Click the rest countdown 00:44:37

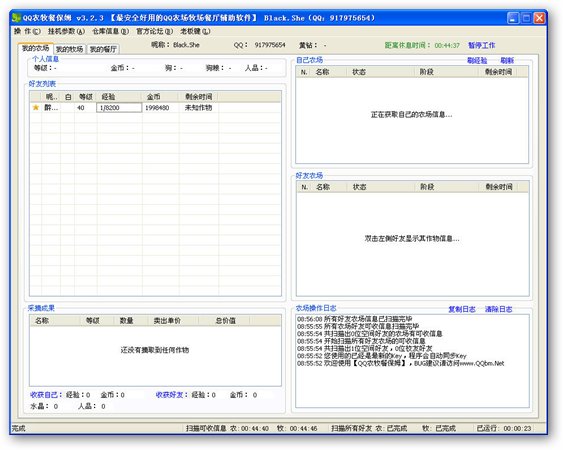(447, 45)
